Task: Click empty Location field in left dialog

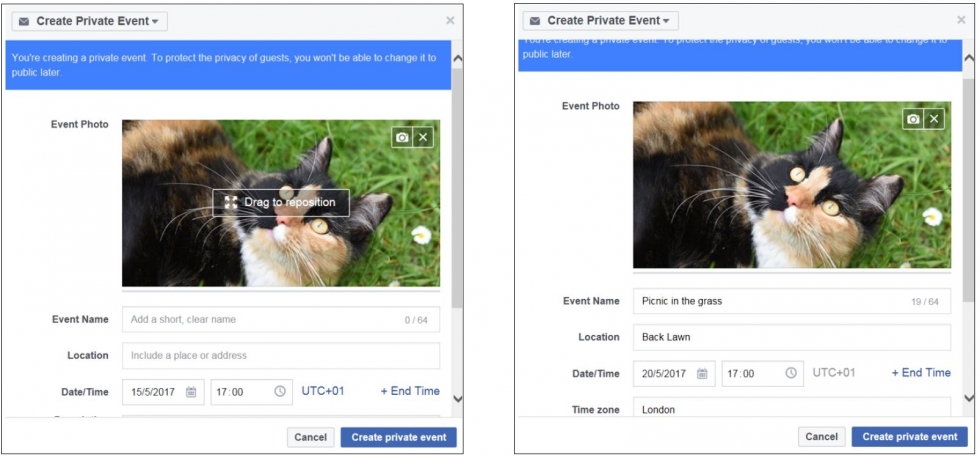Action: pyautogui.click(x=281, y=355)
